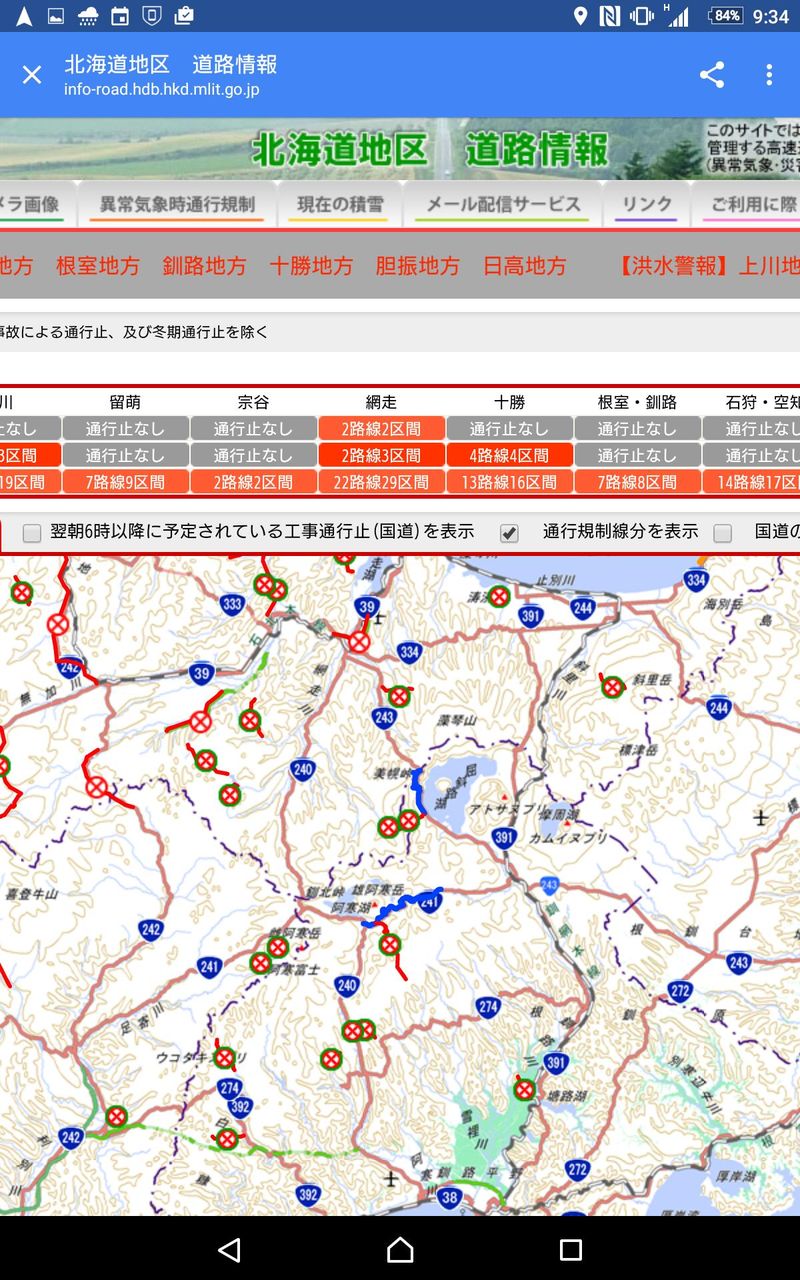Uncheck 通行規制線分を表示 checkbox
The image size is (800, 1280).
click(x=509, y=533)
